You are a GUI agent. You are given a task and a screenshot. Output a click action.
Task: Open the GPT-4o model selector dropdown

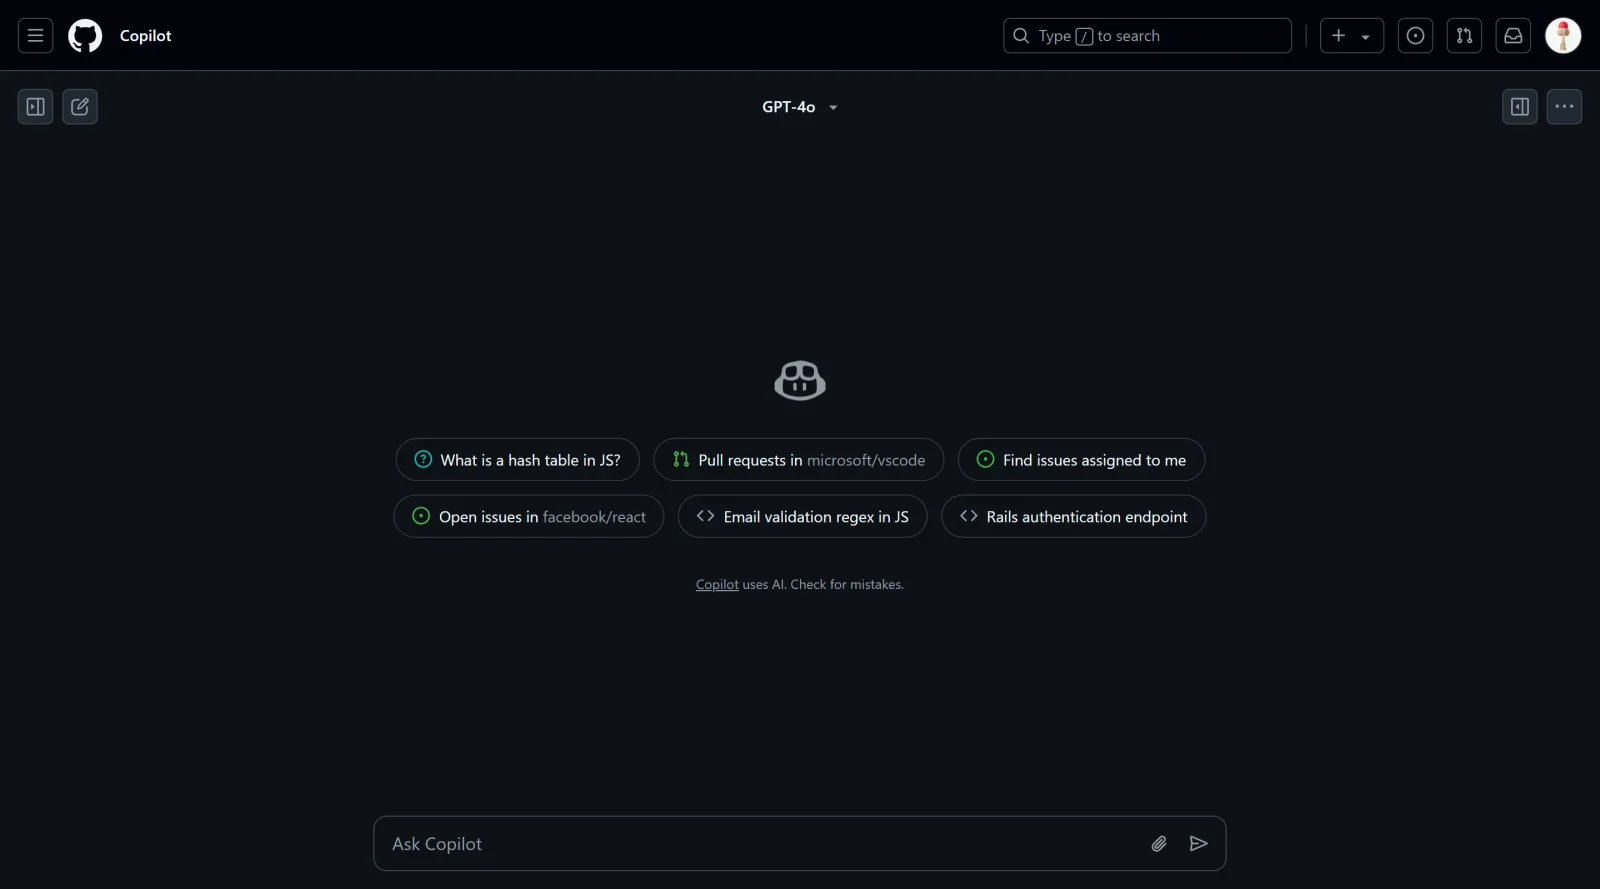click(799, 107)
